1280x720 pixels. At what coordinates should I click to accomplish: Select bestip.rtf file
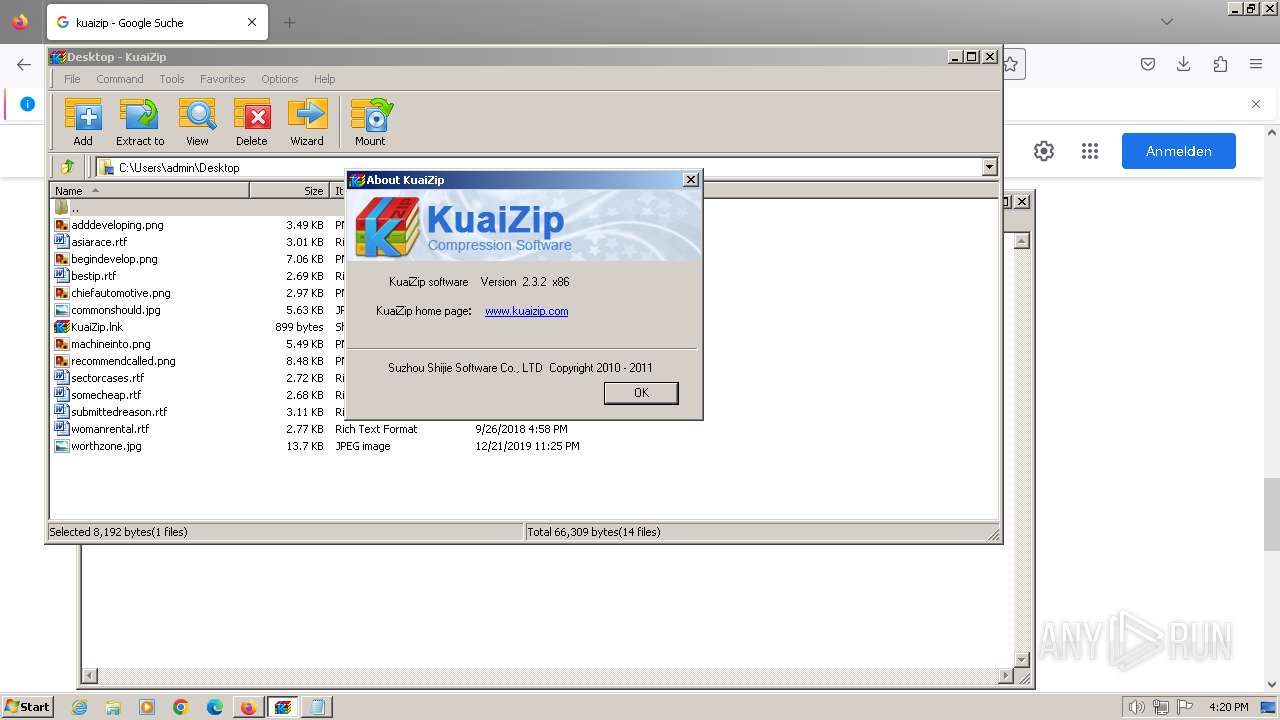(93, 276)
